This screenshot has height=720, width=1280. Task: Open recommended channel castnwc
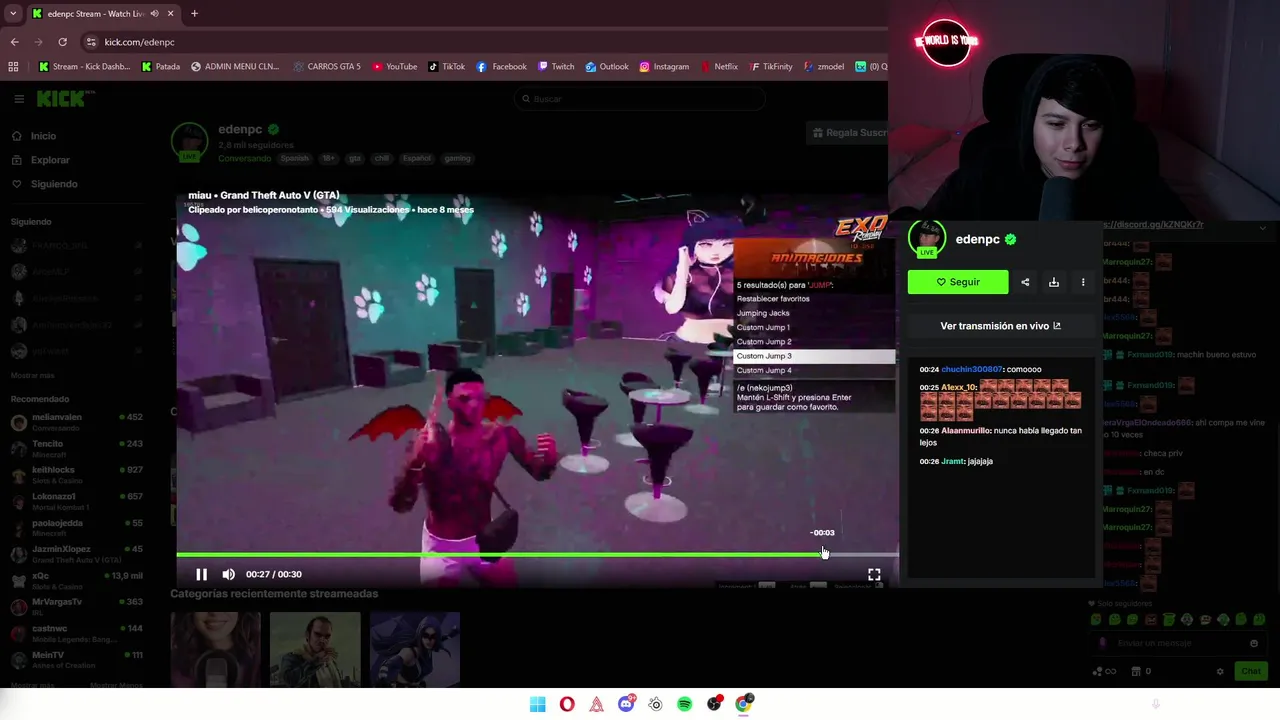[76, 633]
